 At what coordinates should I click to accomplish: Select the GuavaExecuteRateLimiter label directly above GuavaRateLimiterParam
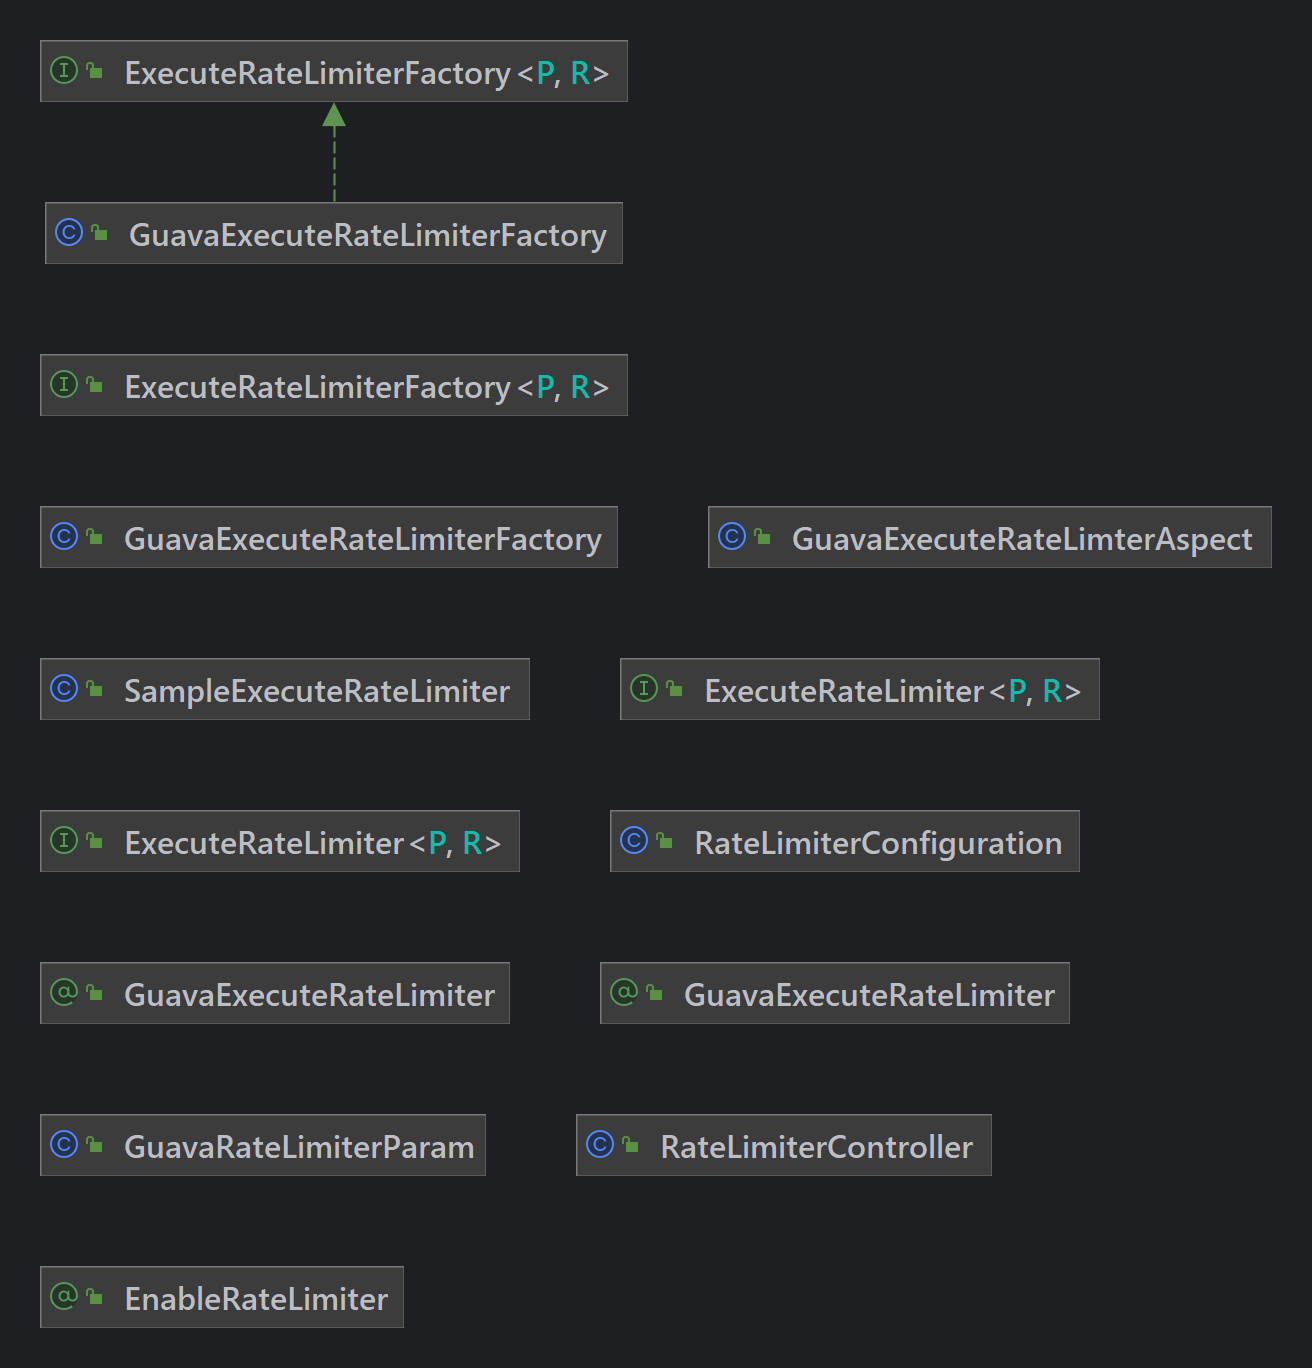310,995
